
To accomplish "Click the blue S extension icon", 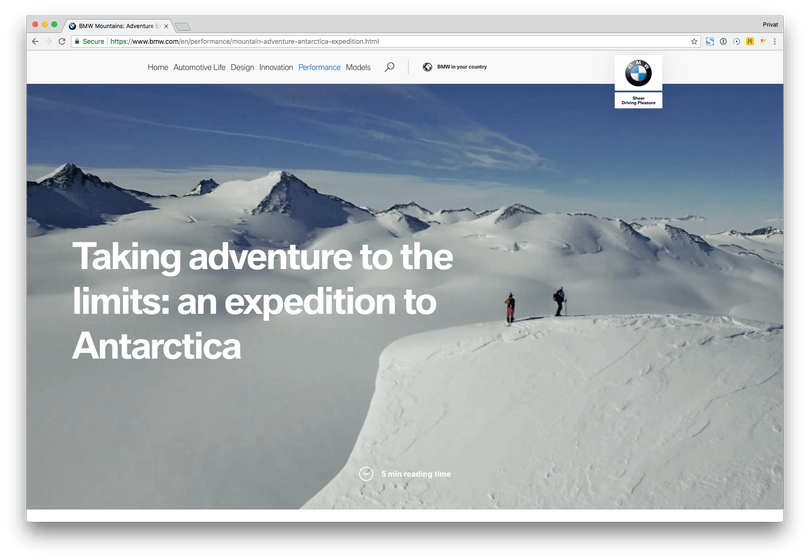I will (x=710, y=41).
